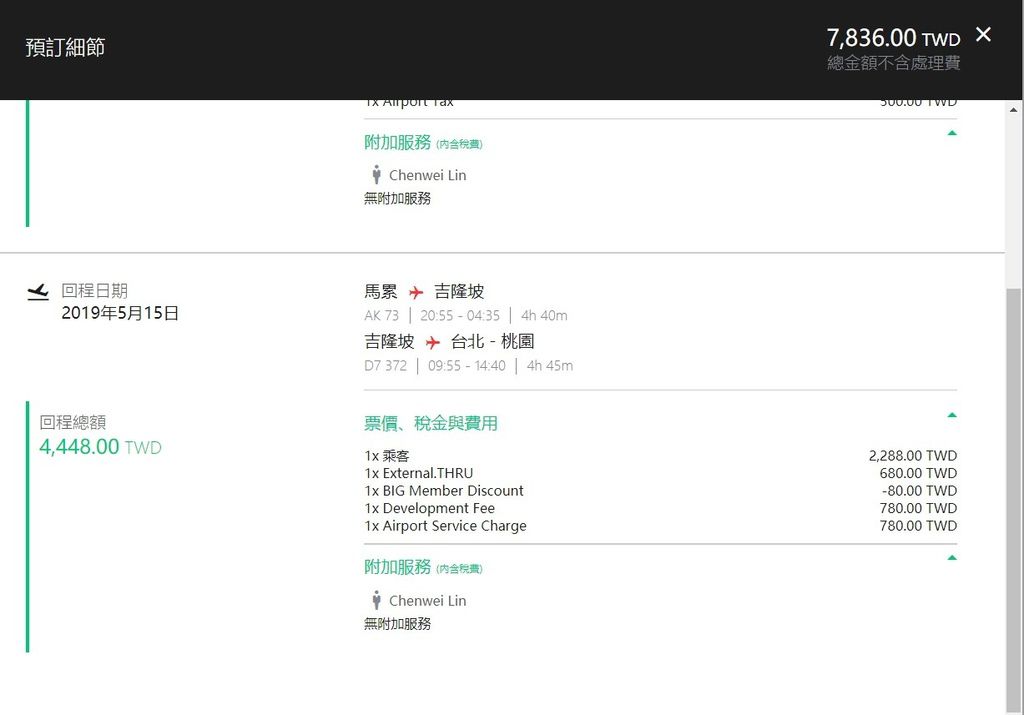Click the D7 372 flight number
The width and height of the screenshot is (1024, 715).
[385, 366]
